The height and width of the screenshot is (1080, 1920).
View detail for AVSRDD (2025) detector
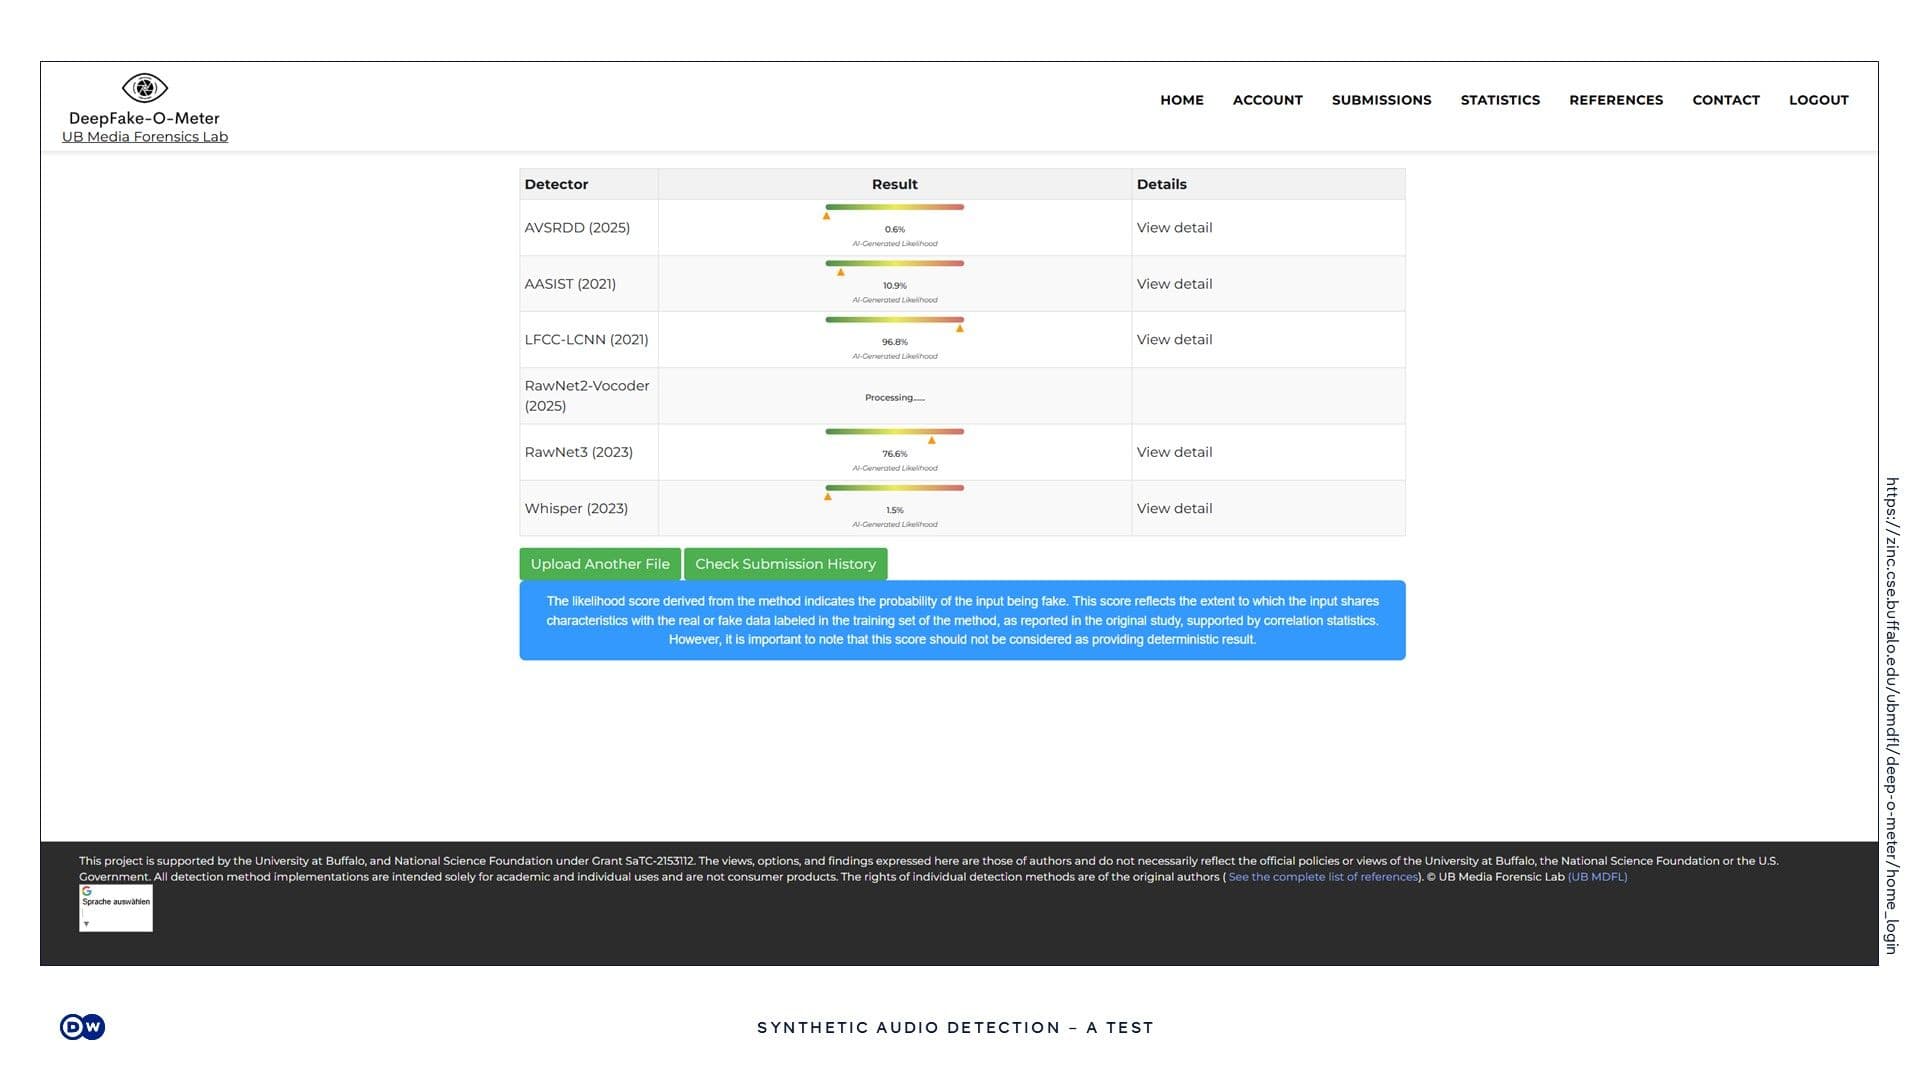[1174, 228]
